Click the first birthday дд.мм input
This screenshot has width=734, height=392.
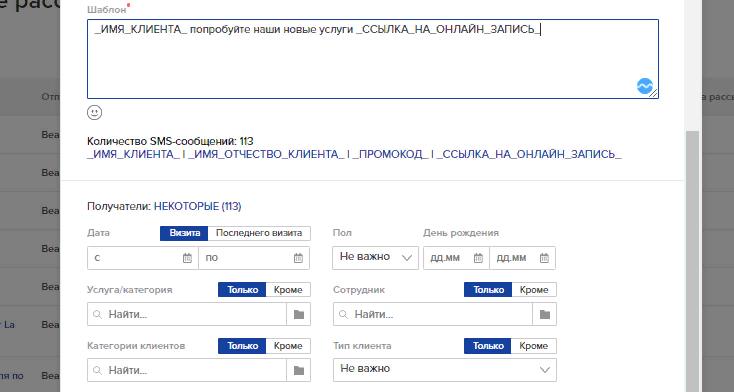(x=456, y=258)
